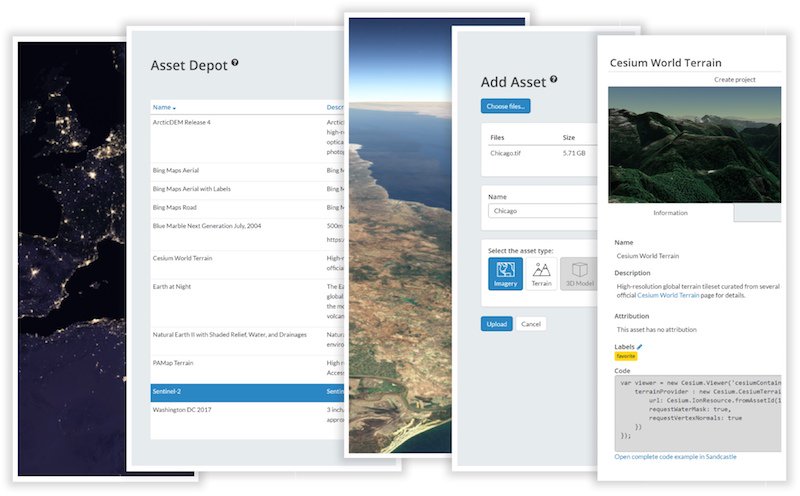Follow the Cesium World Terrain description link
The height and width of the screenshot is (496, 800).
pos(668,295)
